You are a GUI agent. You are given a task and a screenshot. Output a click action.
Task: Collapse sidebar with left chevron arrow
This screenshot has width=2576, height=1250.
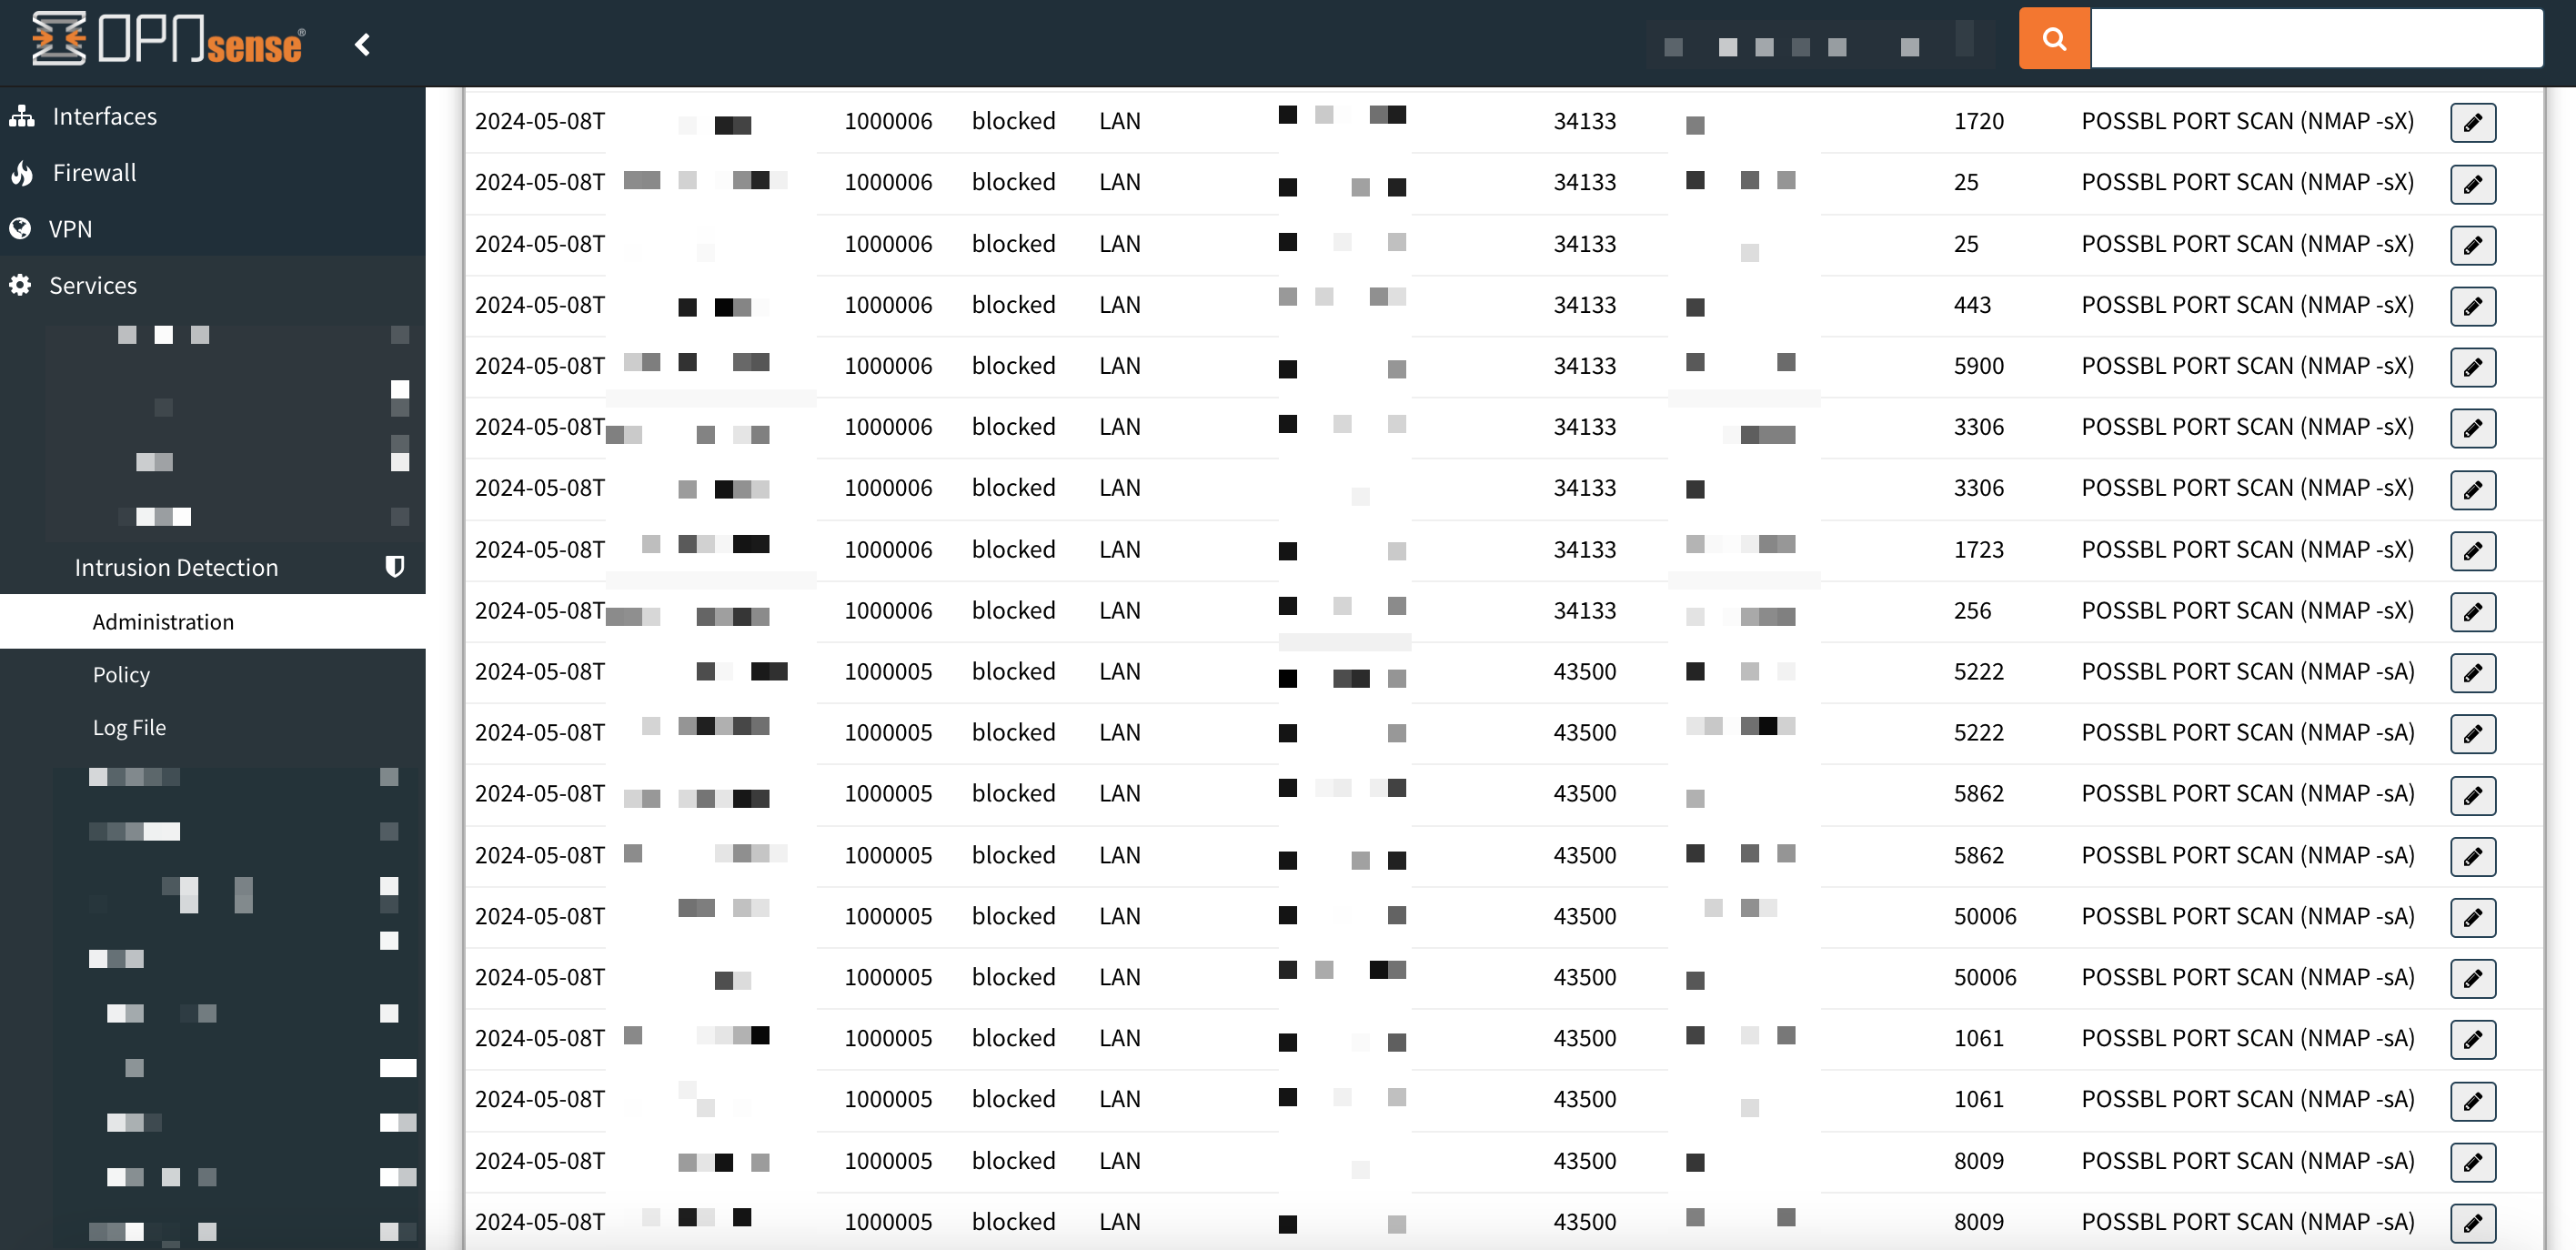363,45
